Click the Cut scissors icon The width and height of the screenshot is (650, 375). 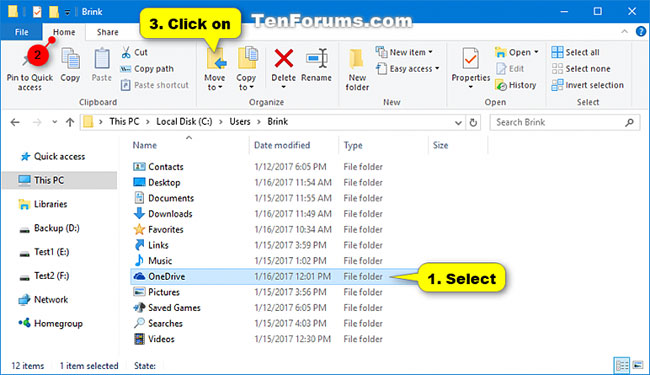click(126, 52)
